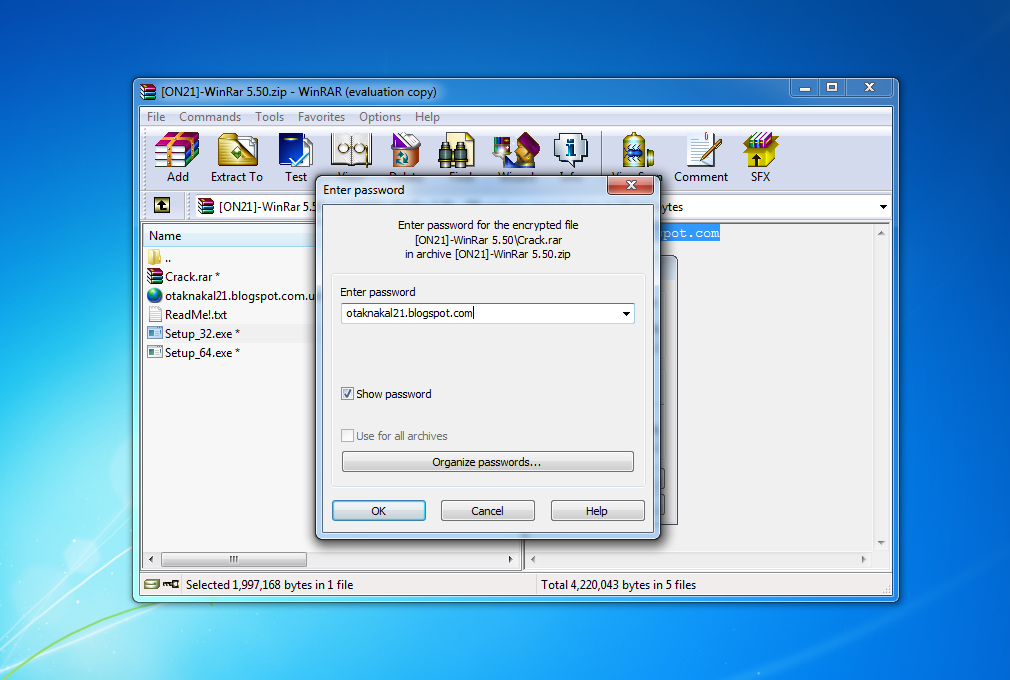Click the Organize passwords button
The height and width of the screenshot is (680, 1010).
pyautogui.click(x=487, y=461)
